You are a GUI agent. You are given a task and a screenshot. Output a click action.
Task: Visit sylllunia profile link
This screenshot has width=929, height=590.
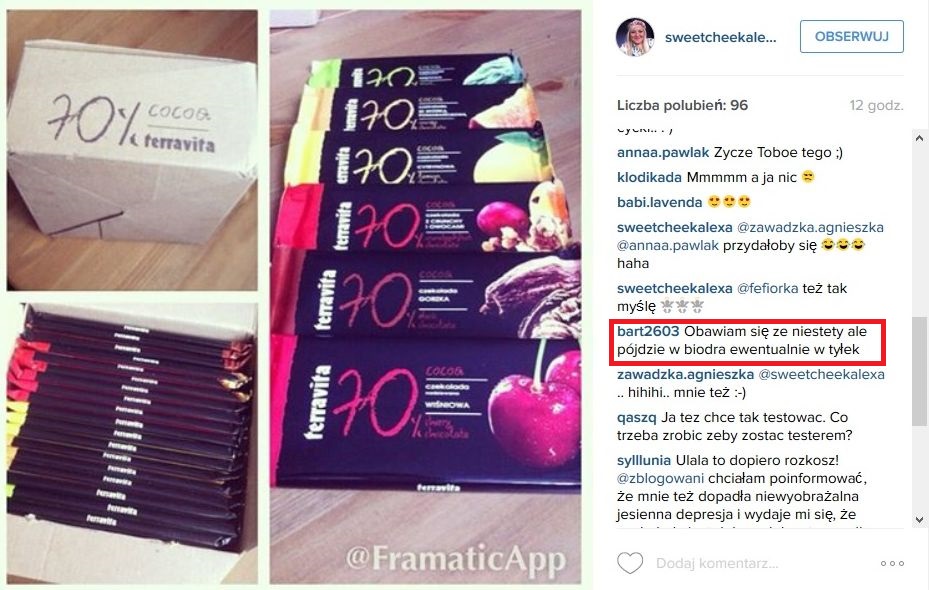click(x=643, y=461)
